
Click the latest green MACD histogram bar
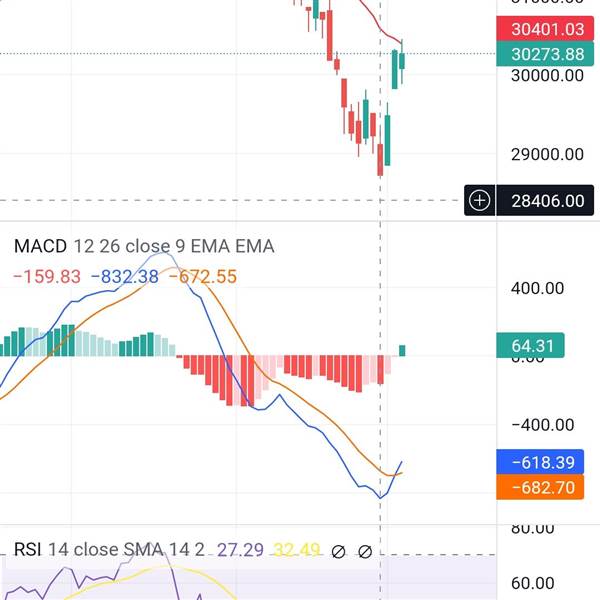pyautogui.click(x=402, y=351)
